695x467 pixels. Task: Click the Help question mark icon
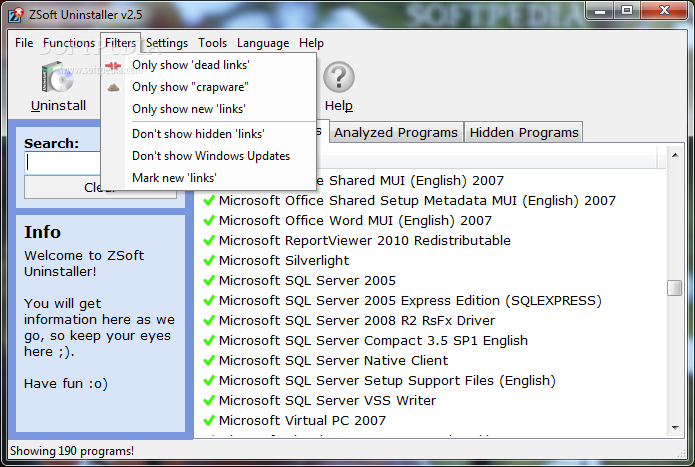[x=339, y=77]
